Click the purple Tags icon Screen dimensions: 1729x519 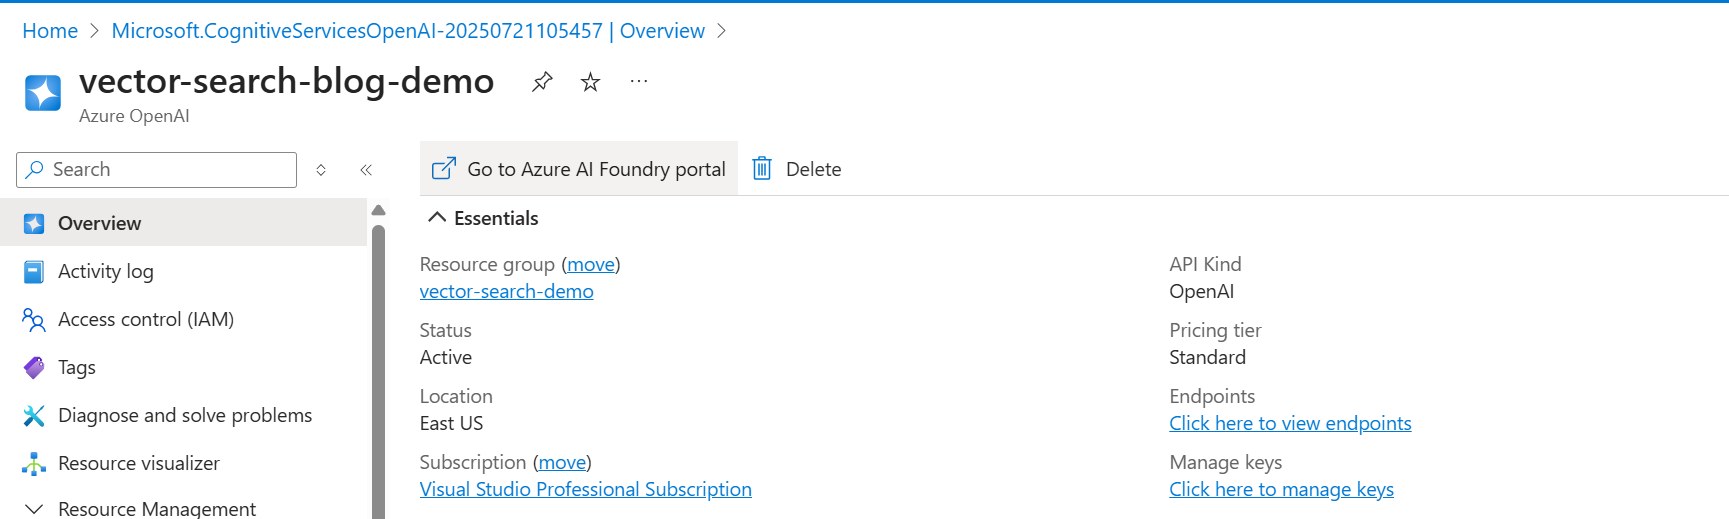(x=34, y=367)
